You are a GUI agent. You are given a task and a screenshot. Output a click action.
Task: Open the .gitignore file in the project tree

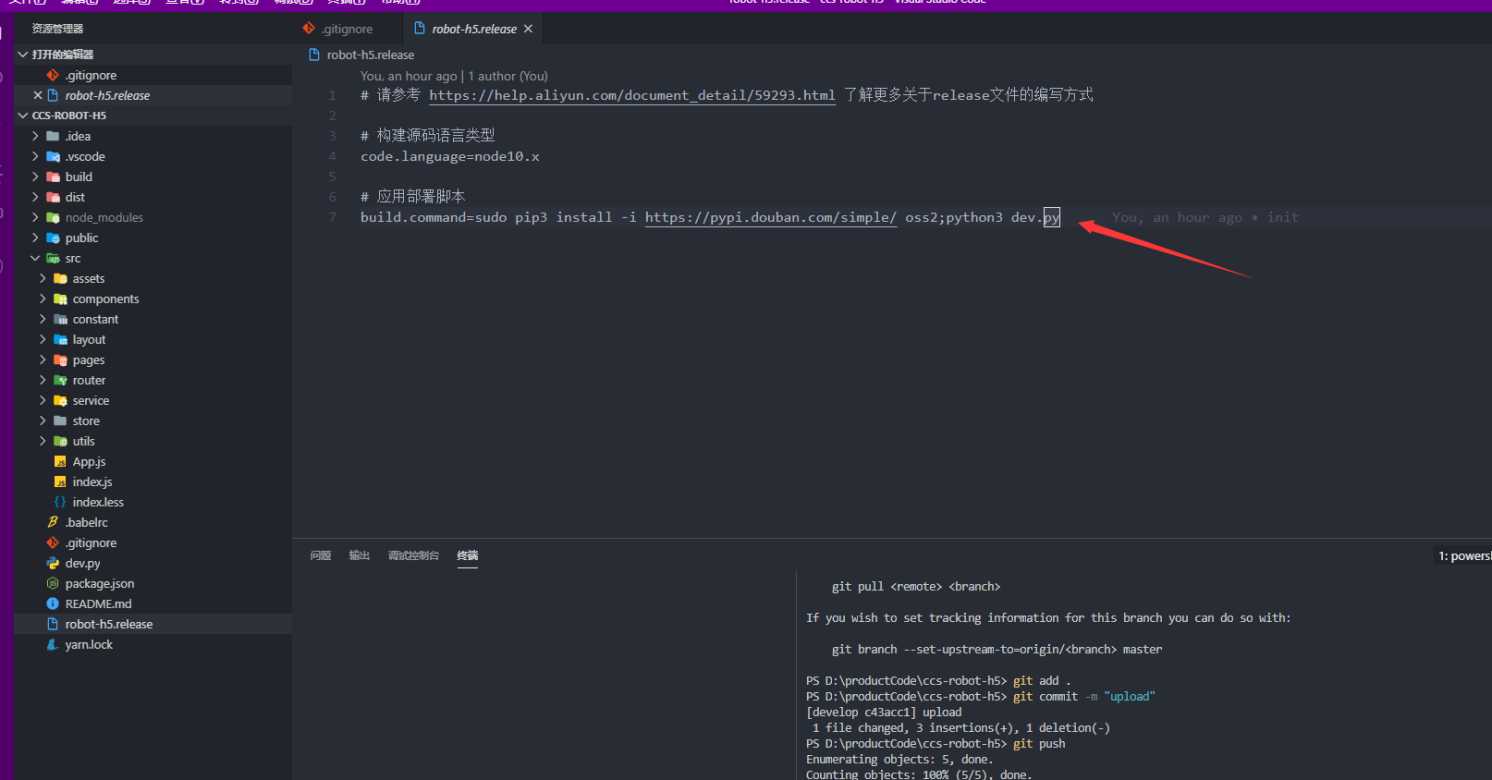[91, 543]
